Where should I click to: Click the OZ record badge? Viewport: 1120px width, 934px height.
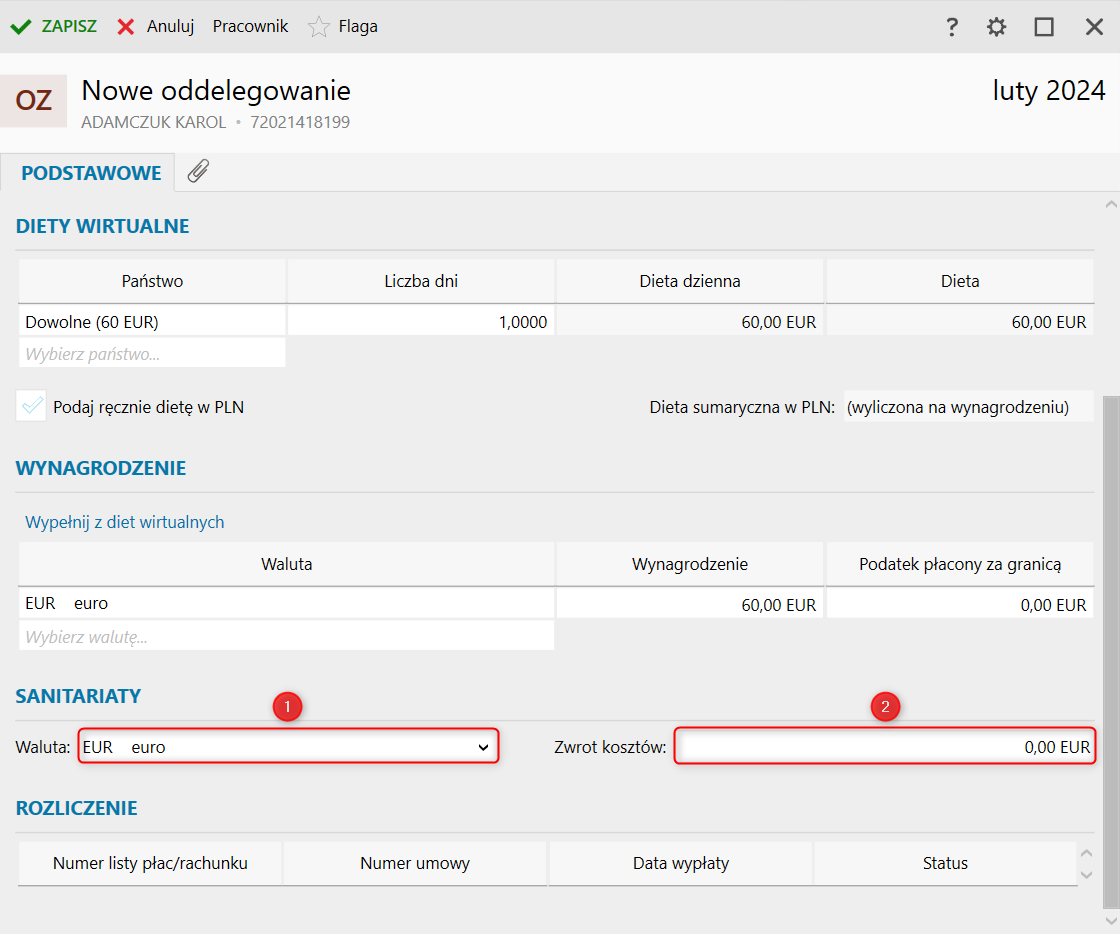(x=34, y=101)
